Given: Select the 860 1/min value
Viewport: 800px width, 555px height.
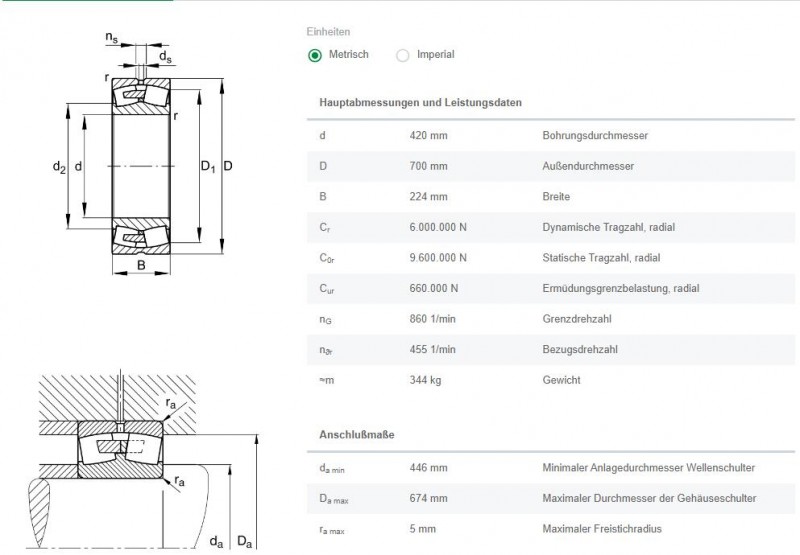Looking at the screenshot, I should (x=432, y=319).
